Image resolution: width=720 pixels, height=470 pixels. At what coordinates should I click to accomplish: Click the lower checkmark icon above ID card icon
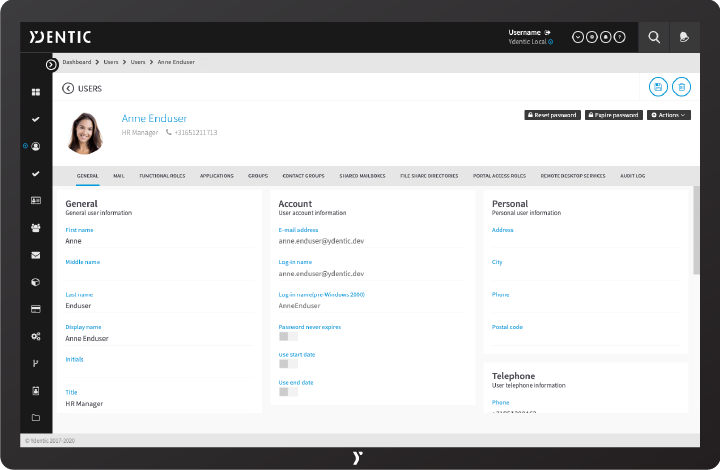pos(35,173)
